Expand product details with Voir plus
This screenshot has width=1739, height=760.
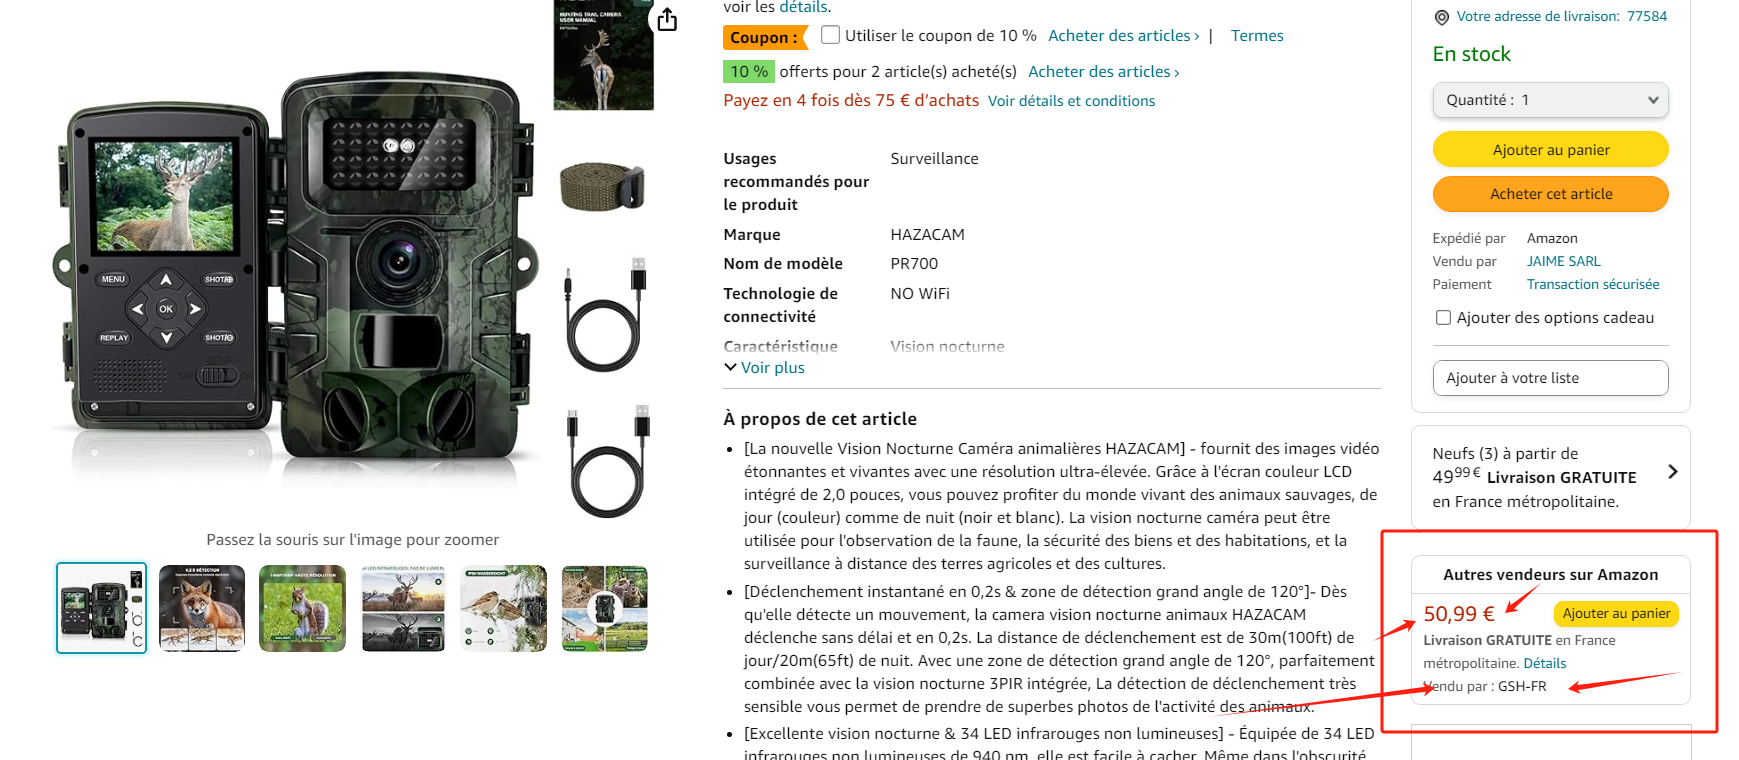click(x=764, y=368)
